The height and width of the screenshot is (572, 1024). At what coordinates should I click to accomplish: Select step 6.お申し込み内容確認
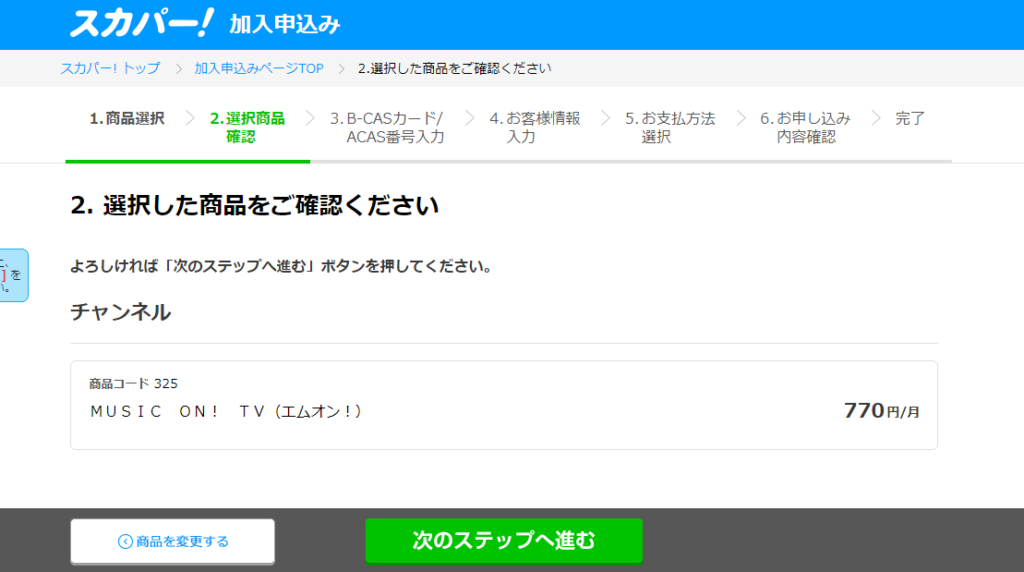tap(805, 127)
